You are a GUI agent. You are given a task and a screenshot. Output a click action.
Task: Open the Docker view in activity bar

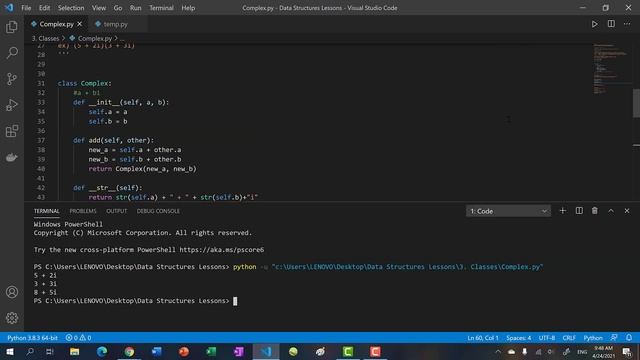coord(12,157)
